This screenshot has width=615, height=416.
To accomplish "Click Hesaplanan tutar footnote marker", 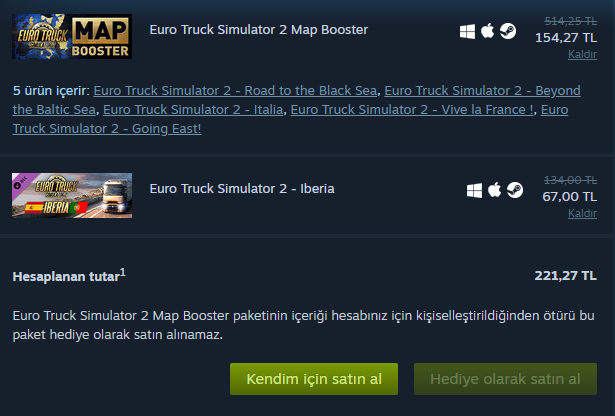I will click(x=123, y=272).
